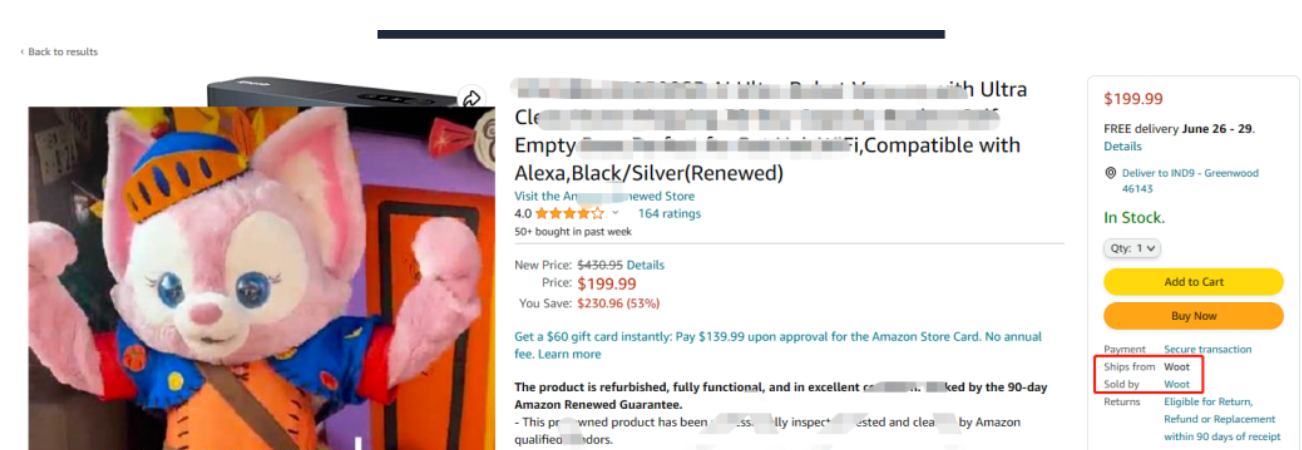1302x450 pixels.
Task: Click the orange star rating icons
Action: click(570, 213)
